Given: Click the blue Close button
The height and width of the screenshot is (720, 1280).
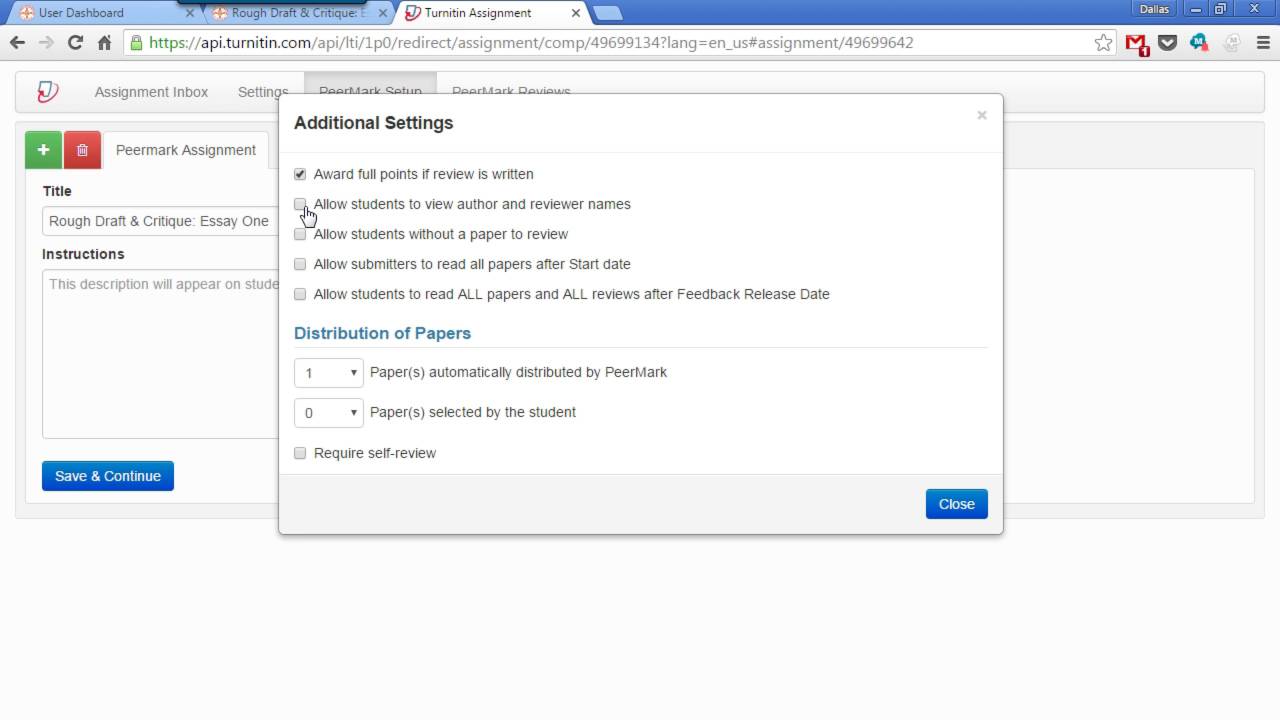Looking at the screenshot, I should click(956, 504).
